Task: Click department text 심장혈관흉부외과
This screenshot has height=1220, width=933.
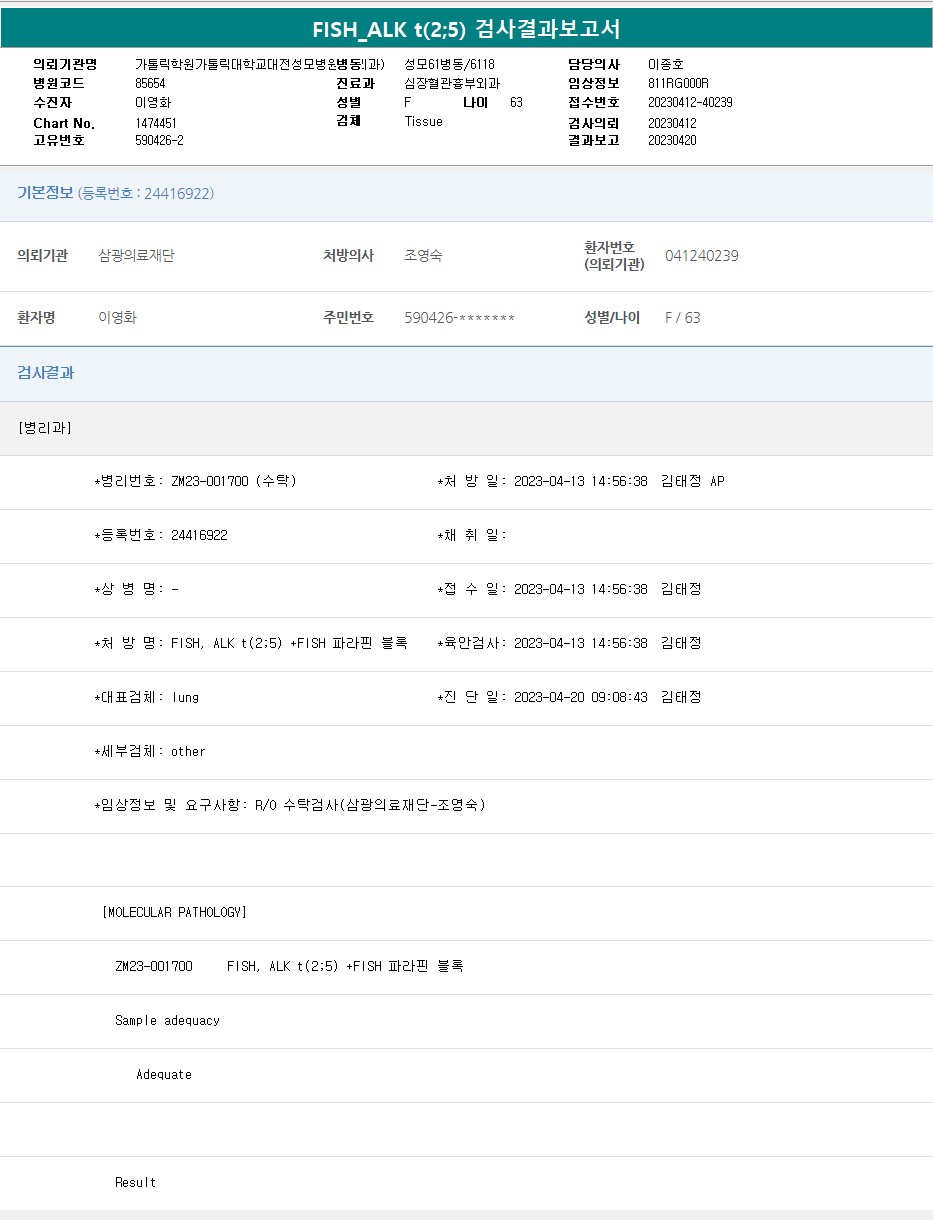Action: [452, 83]
